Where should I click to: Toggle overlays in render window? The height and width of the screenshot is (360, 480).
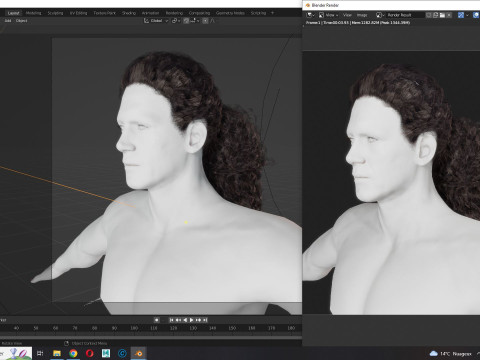point(476,15)
